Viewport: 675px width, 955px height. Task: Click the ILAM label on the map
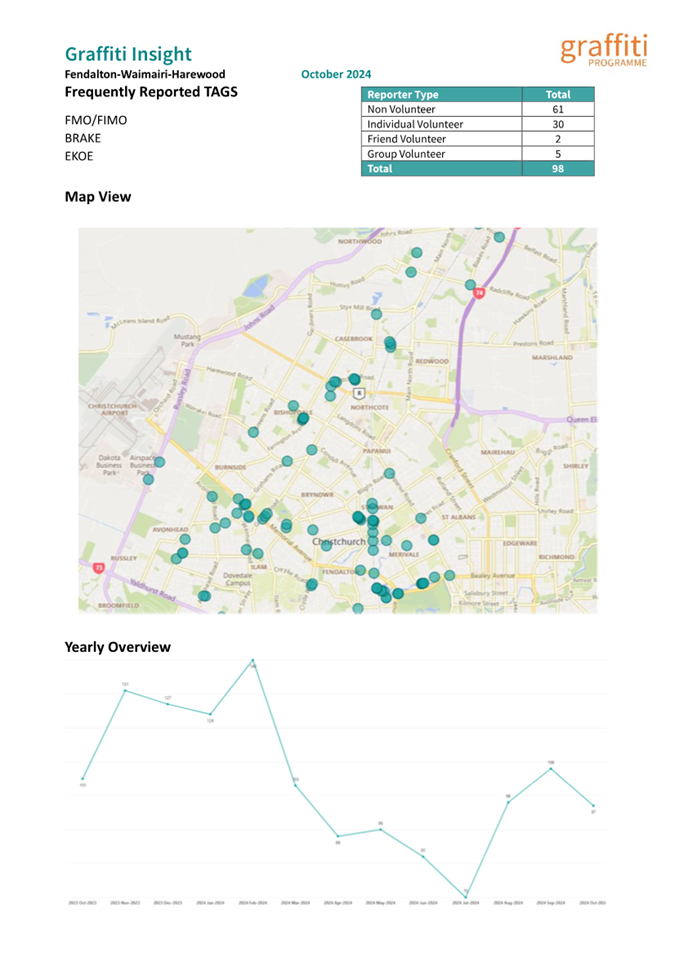259,567
